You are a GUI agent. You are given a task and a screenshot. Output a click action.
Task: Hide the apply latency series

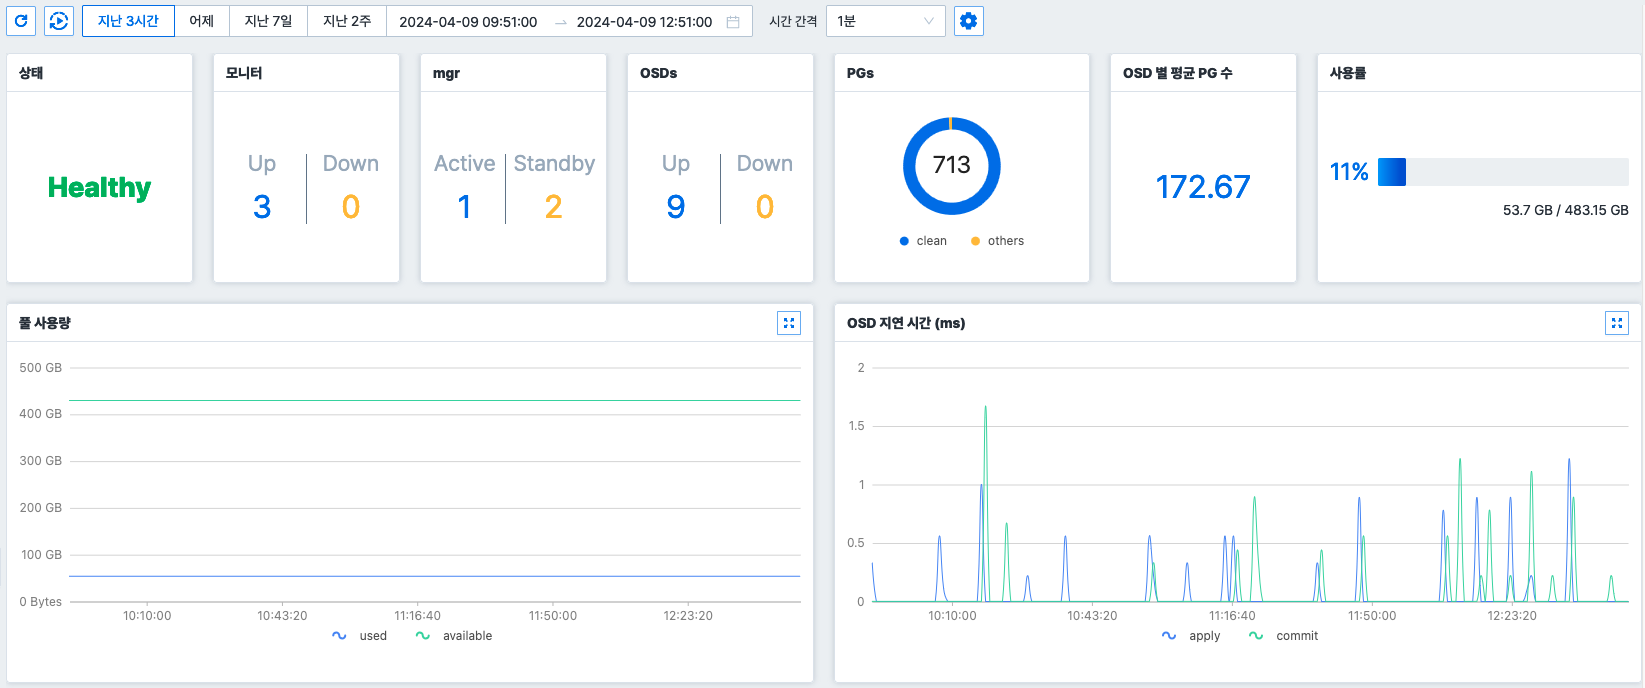[1192, 636]
